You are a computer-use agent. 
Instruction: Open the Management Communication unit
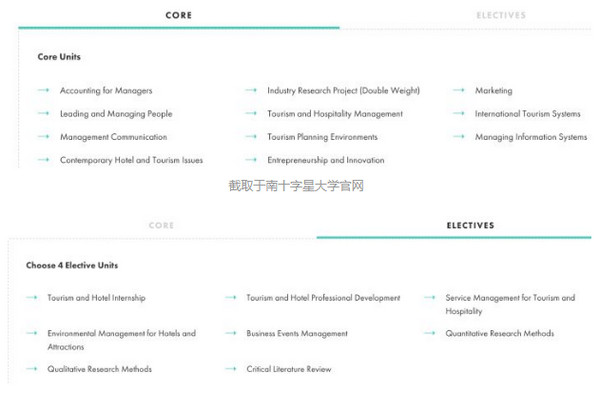tap(113, 137)
